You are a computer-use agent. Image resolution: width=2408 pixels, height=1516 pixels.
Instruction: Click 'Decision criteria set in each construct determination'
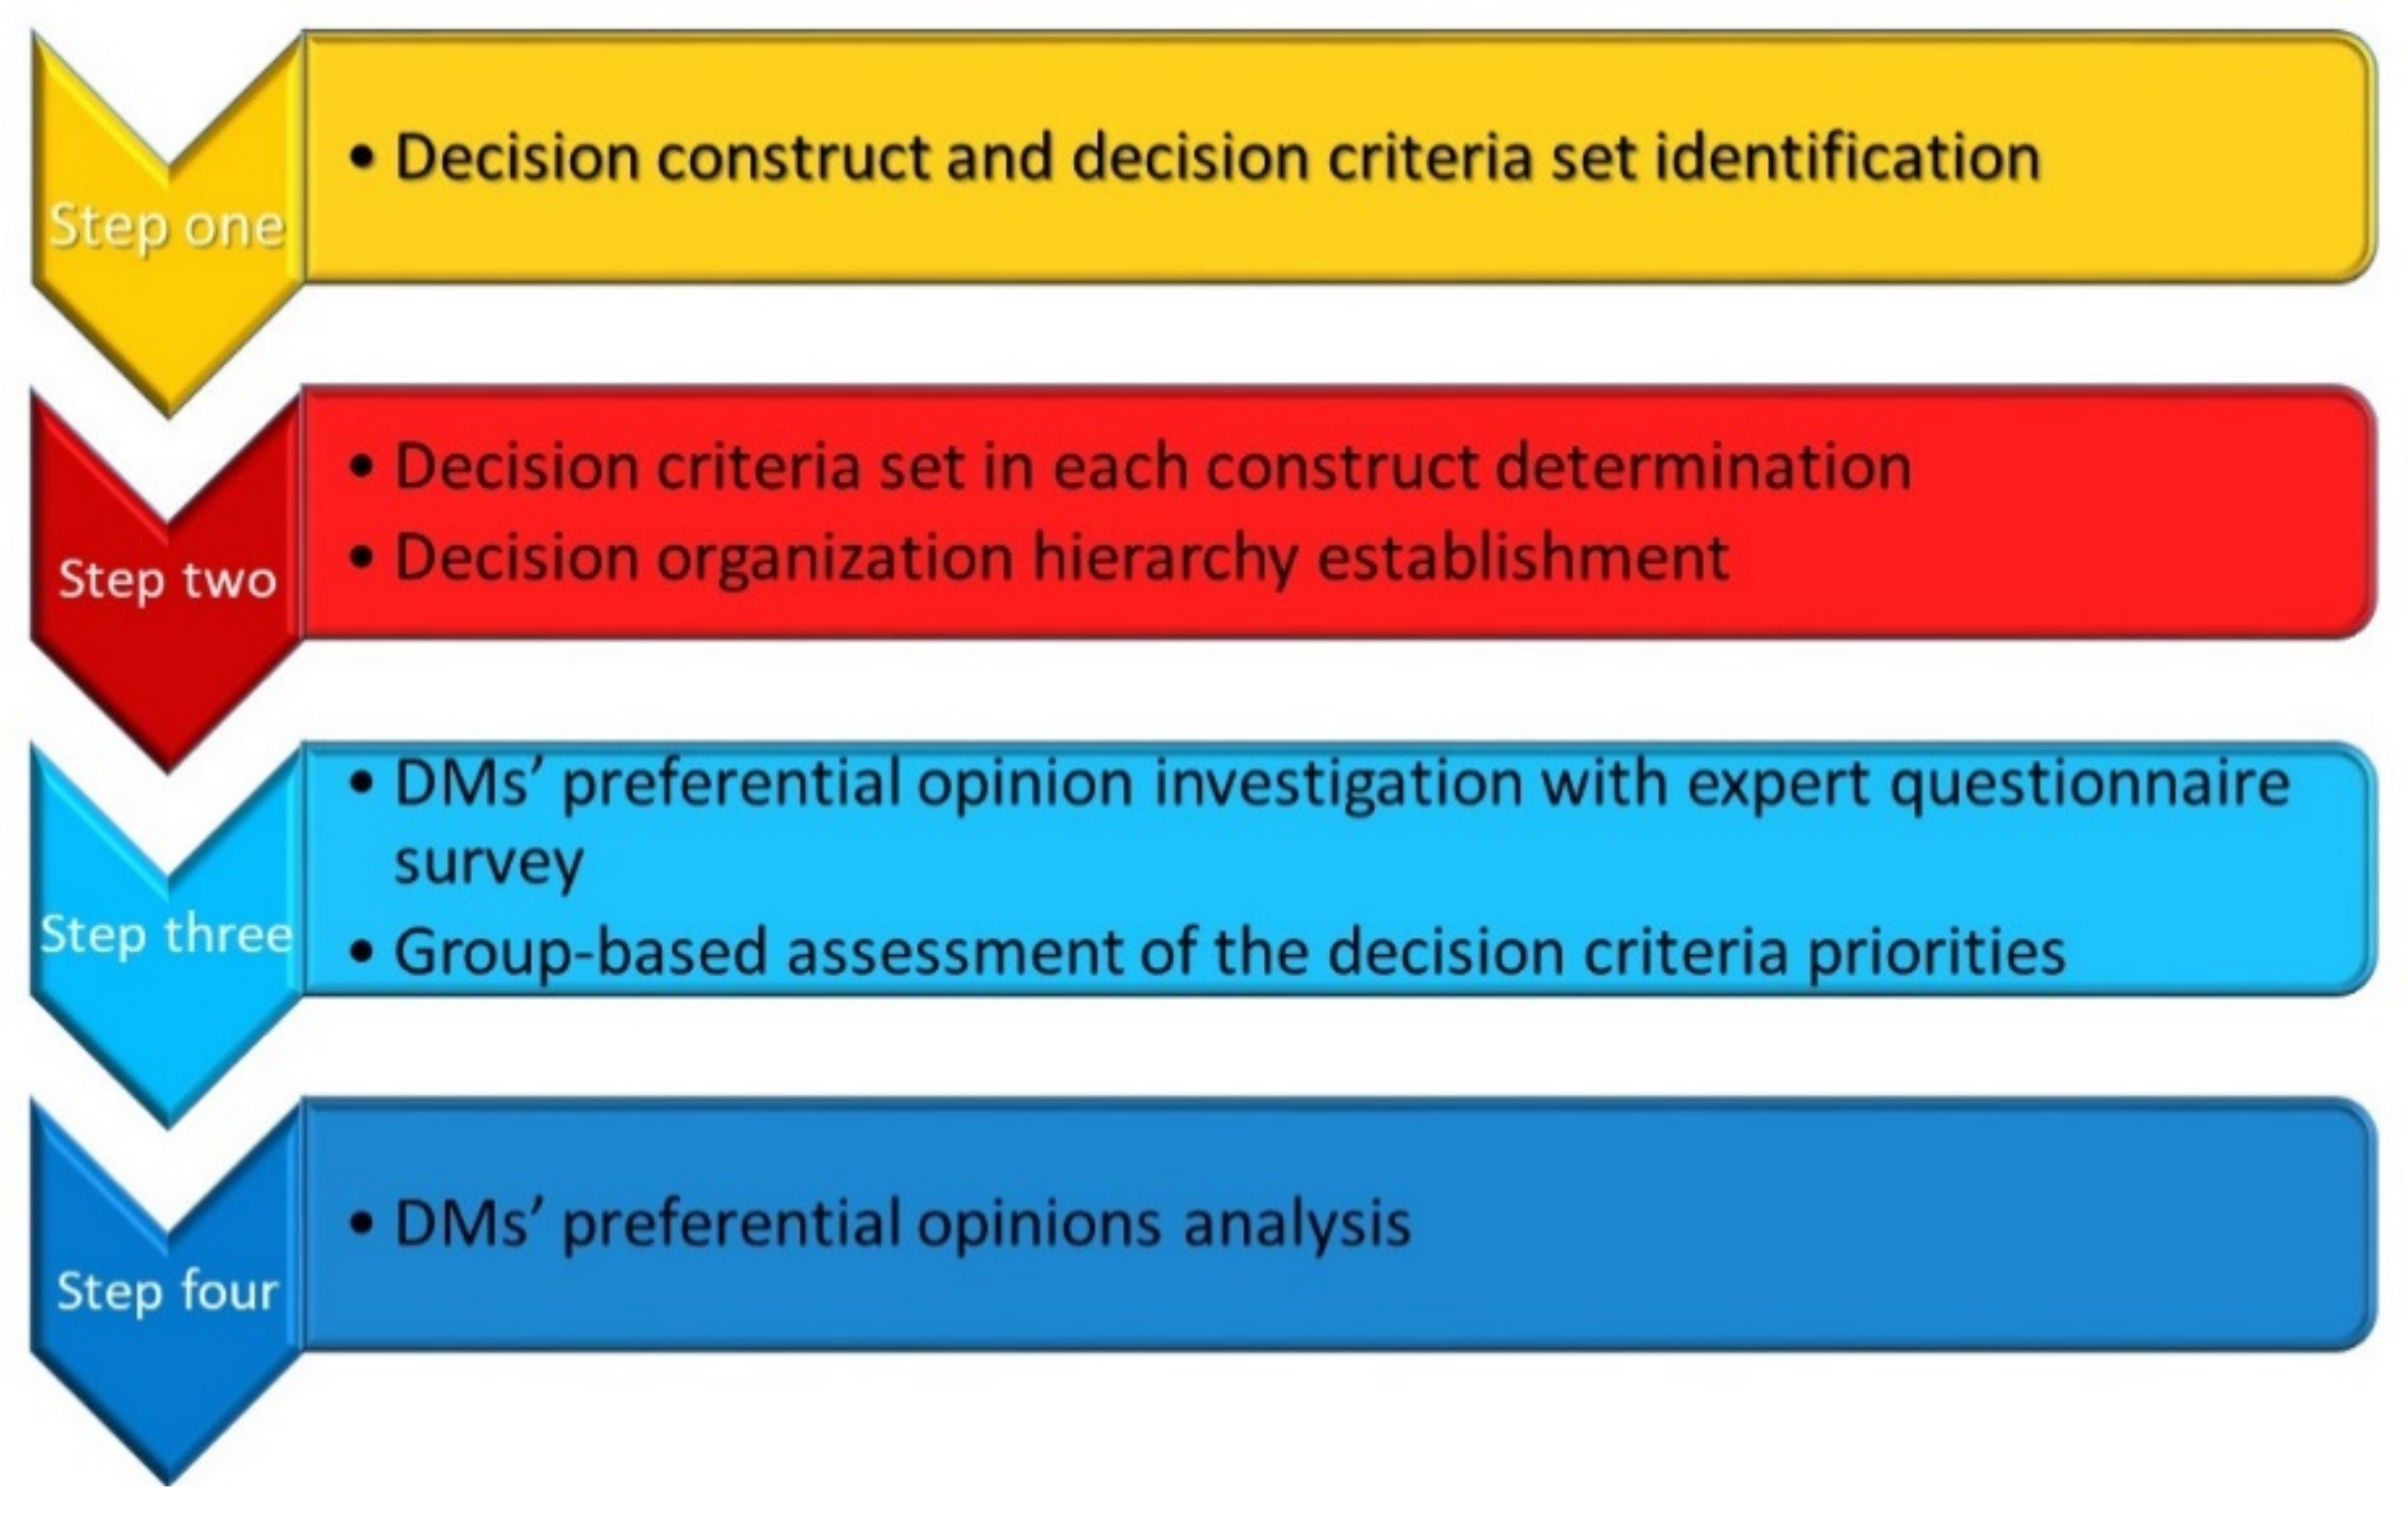[1153, 466]
